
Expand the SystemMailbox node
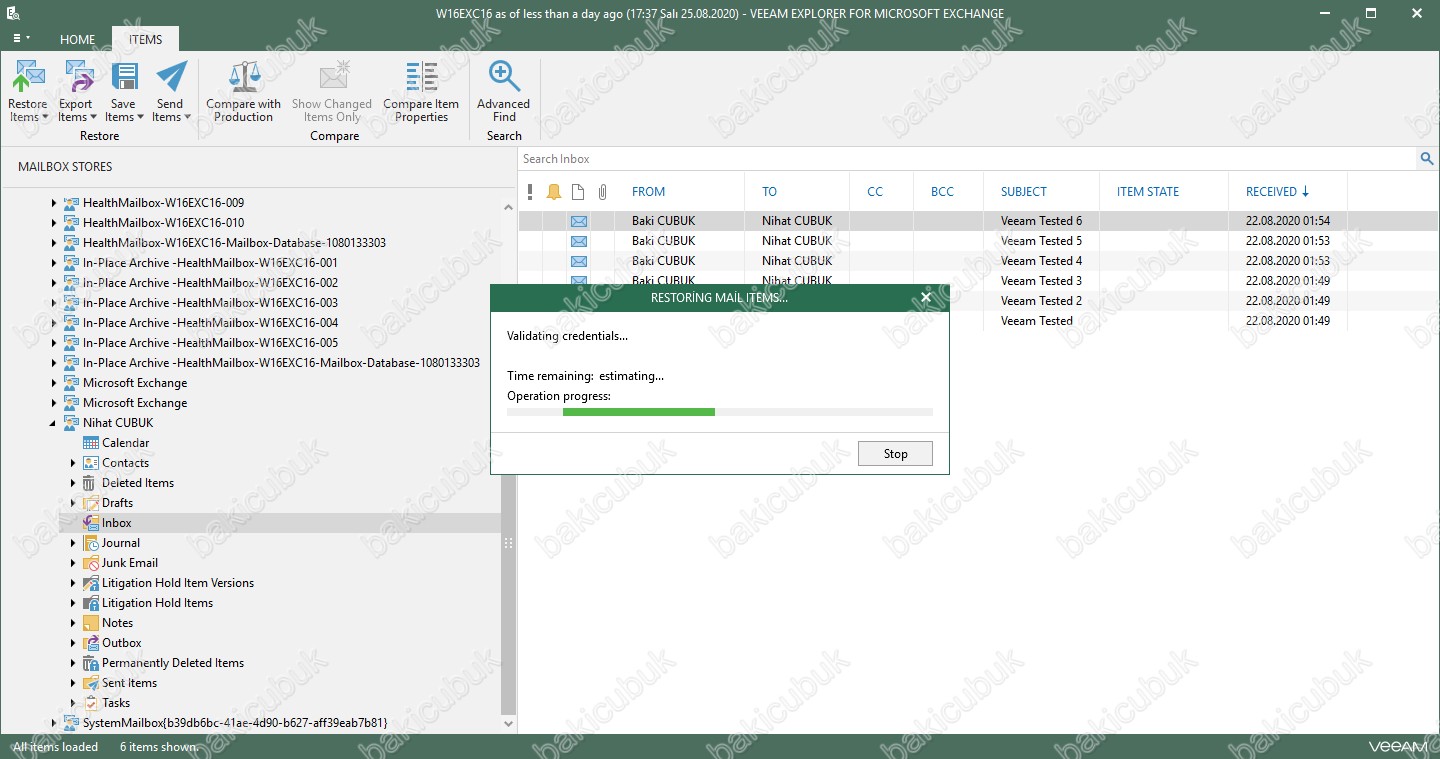(54, 723)
